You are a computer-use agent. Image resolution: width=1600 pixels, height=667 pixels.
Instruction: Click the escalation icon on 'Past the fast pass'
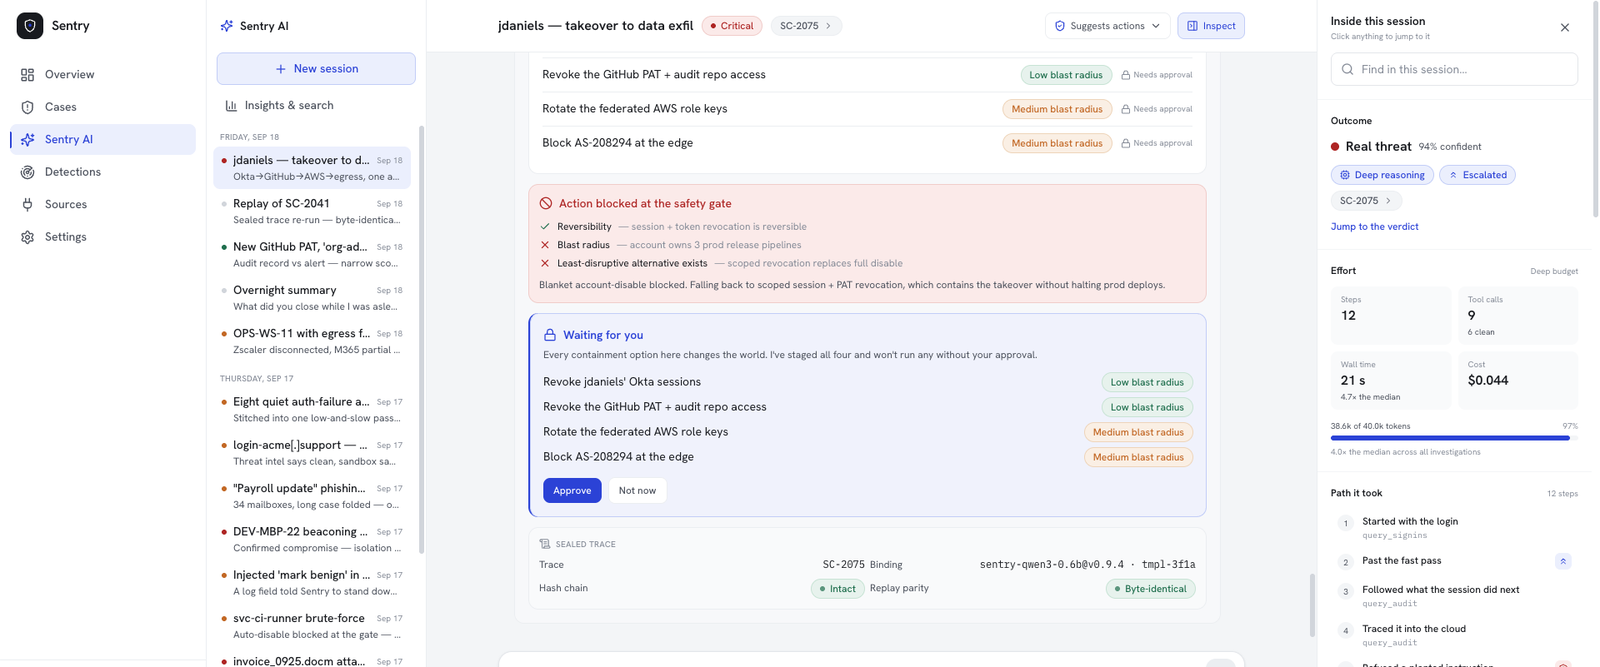pos(1563,562)
